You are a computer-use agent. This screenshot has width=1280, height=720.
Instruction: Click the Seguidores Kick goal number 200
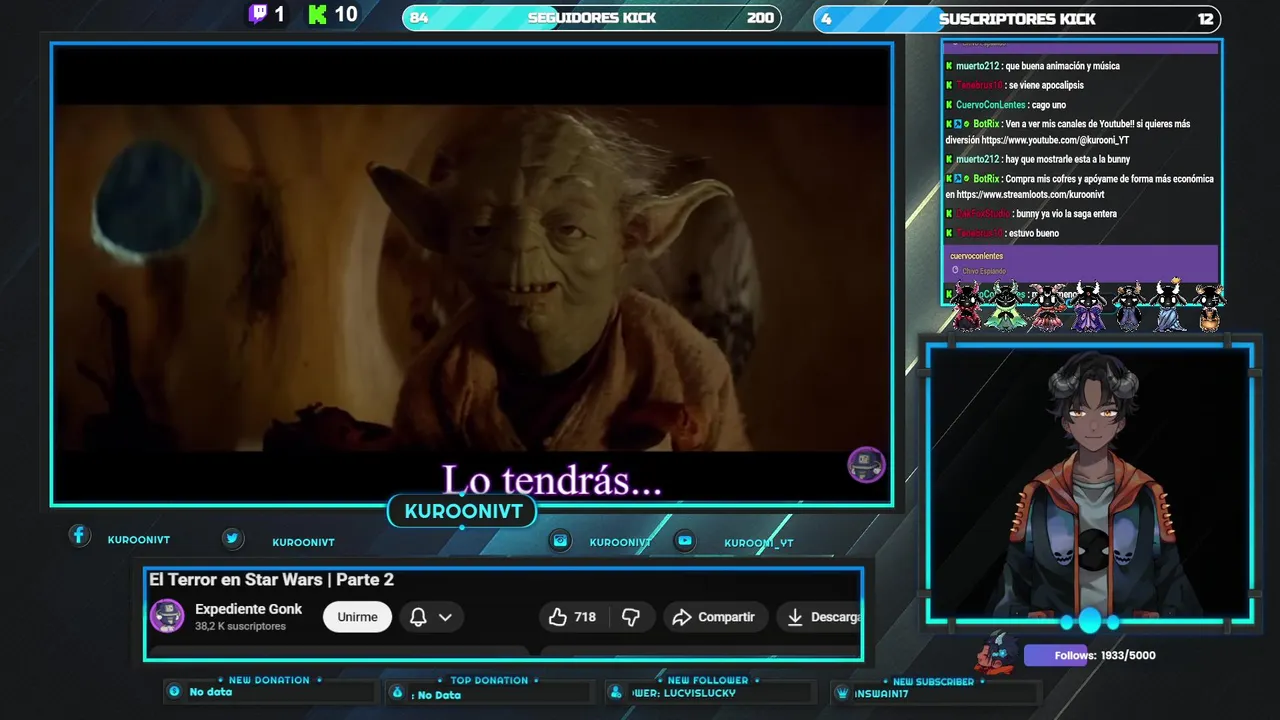[x=760, y=18]
